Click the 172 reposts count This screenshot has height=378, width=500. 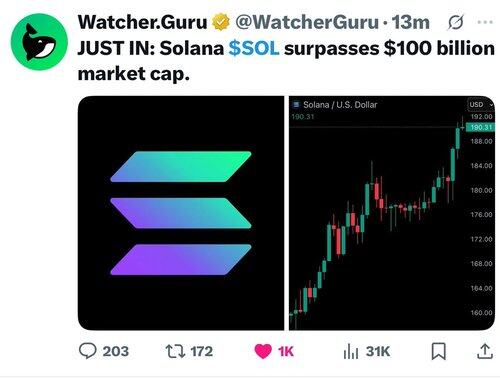[x=201, y=351]
